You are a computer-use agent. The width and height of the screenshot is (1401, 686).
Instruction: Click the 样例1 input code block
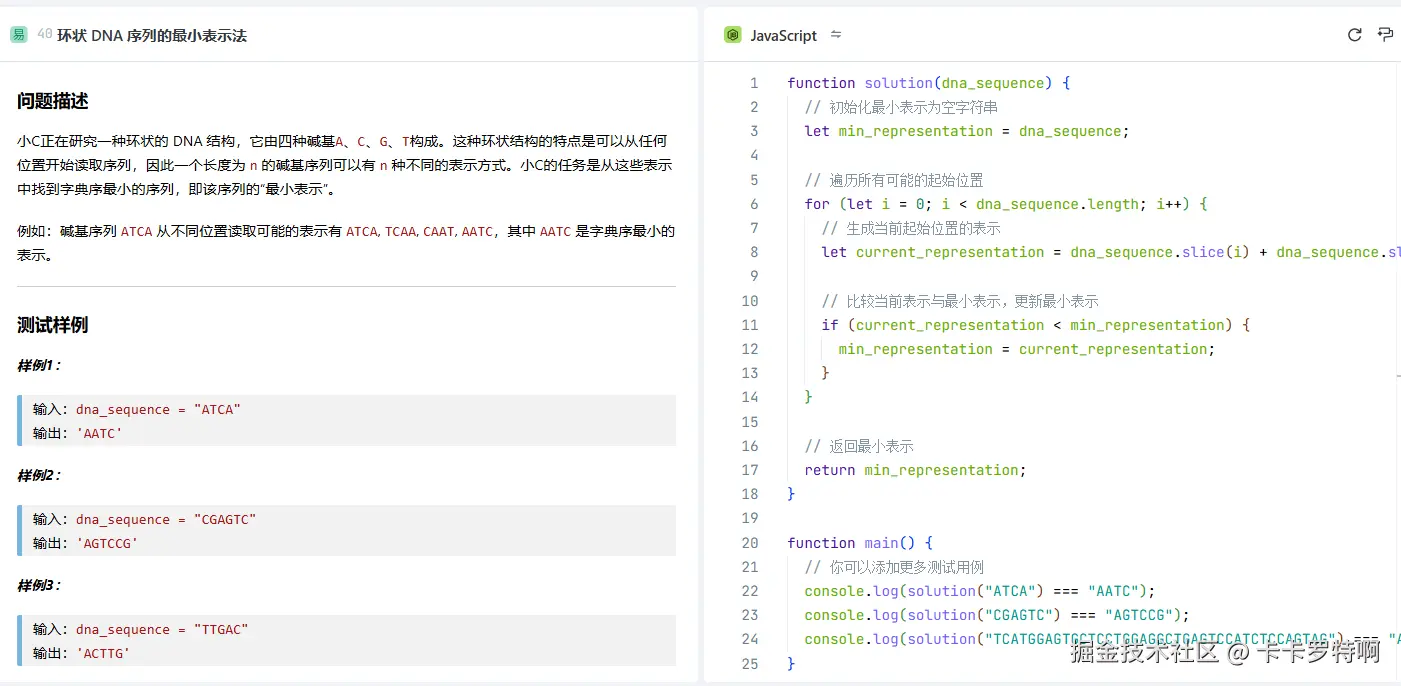point(346,420)
